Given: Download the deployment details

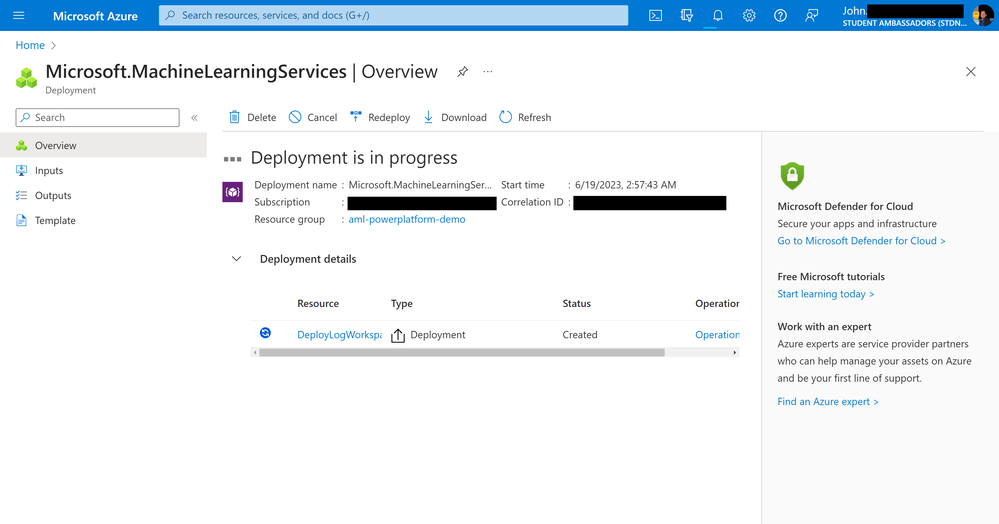Looking at the screenshot, I should pyautogui.click(x=455, y=117).
